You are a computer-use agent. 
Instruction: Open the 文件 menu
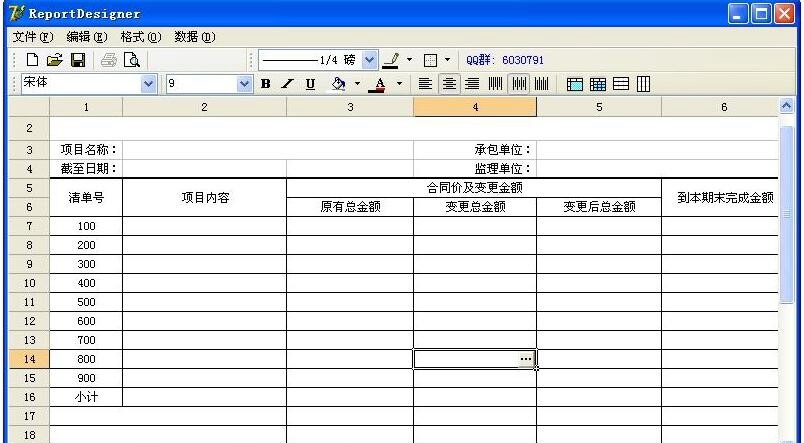click(33, 37)
